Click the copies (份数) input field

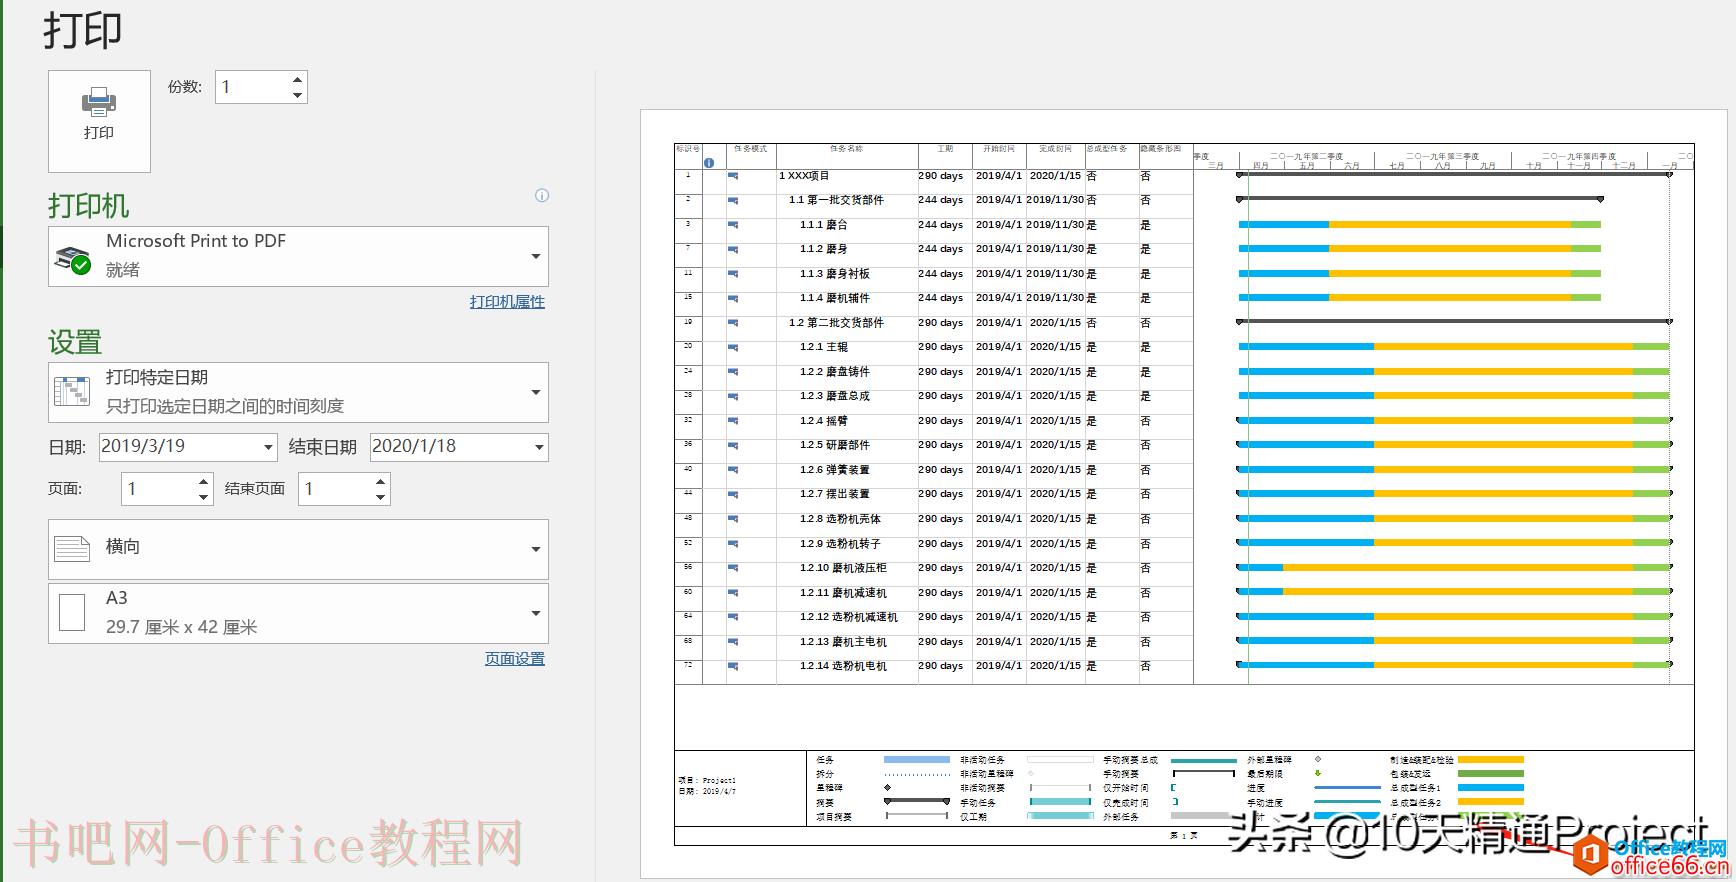tap(251, 87)
